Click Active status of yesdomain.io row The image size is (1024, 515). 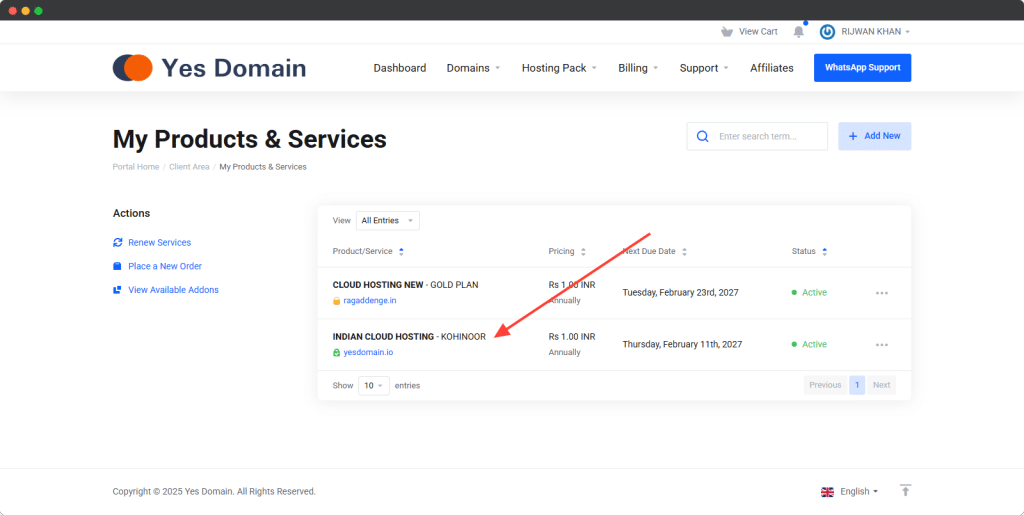(x=809, y=344)
